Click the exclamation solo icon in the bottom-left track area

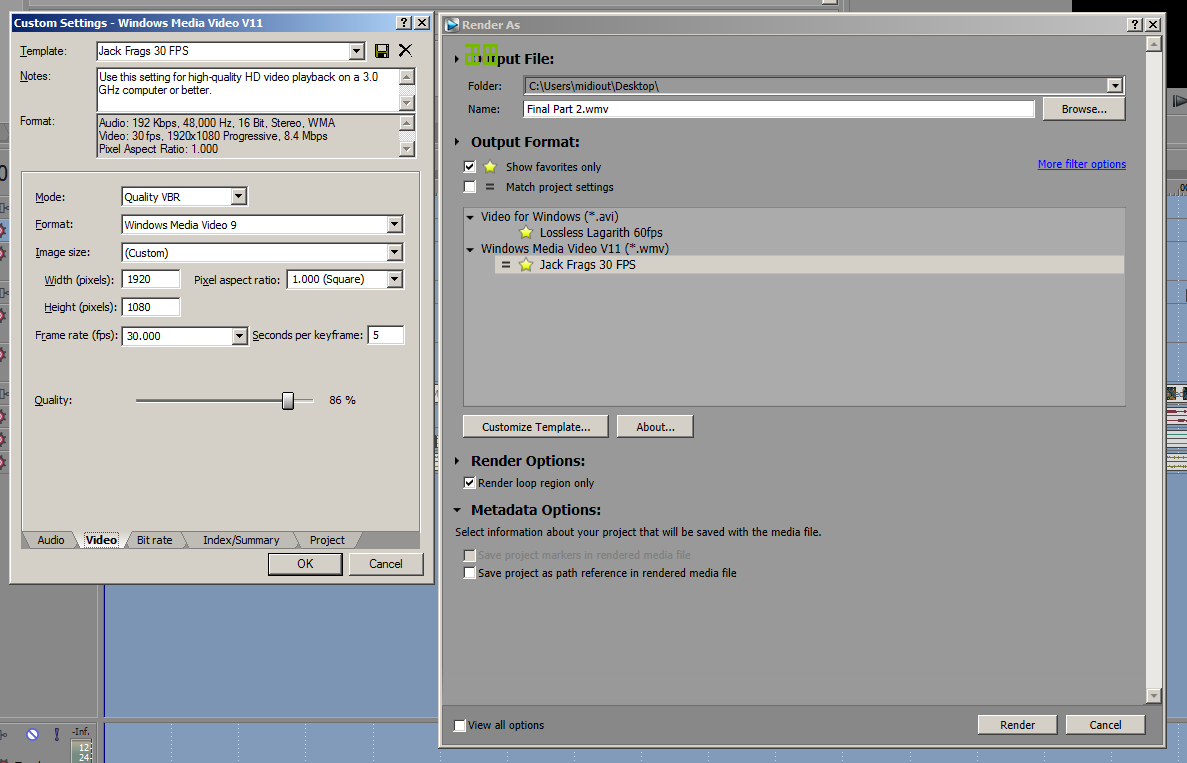[57, 734]
